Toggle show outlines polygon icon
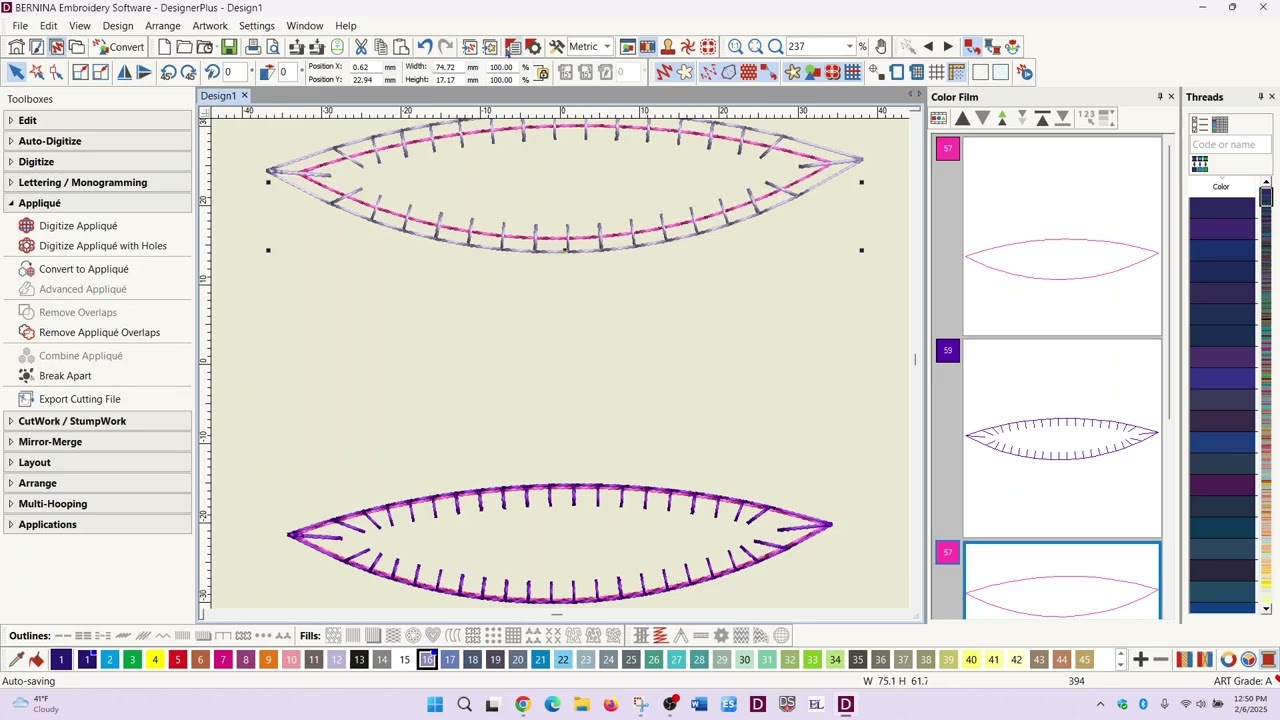 pyautogui.click(x=728, y=72)
